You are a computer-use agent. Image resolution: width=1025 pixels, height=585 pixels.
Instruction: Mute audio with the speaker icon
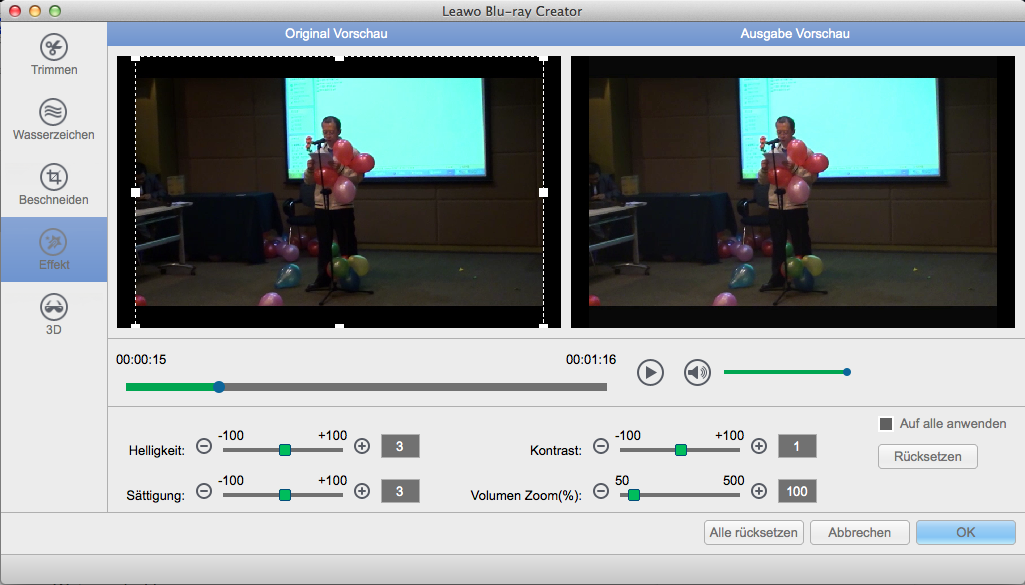point(697,373)
